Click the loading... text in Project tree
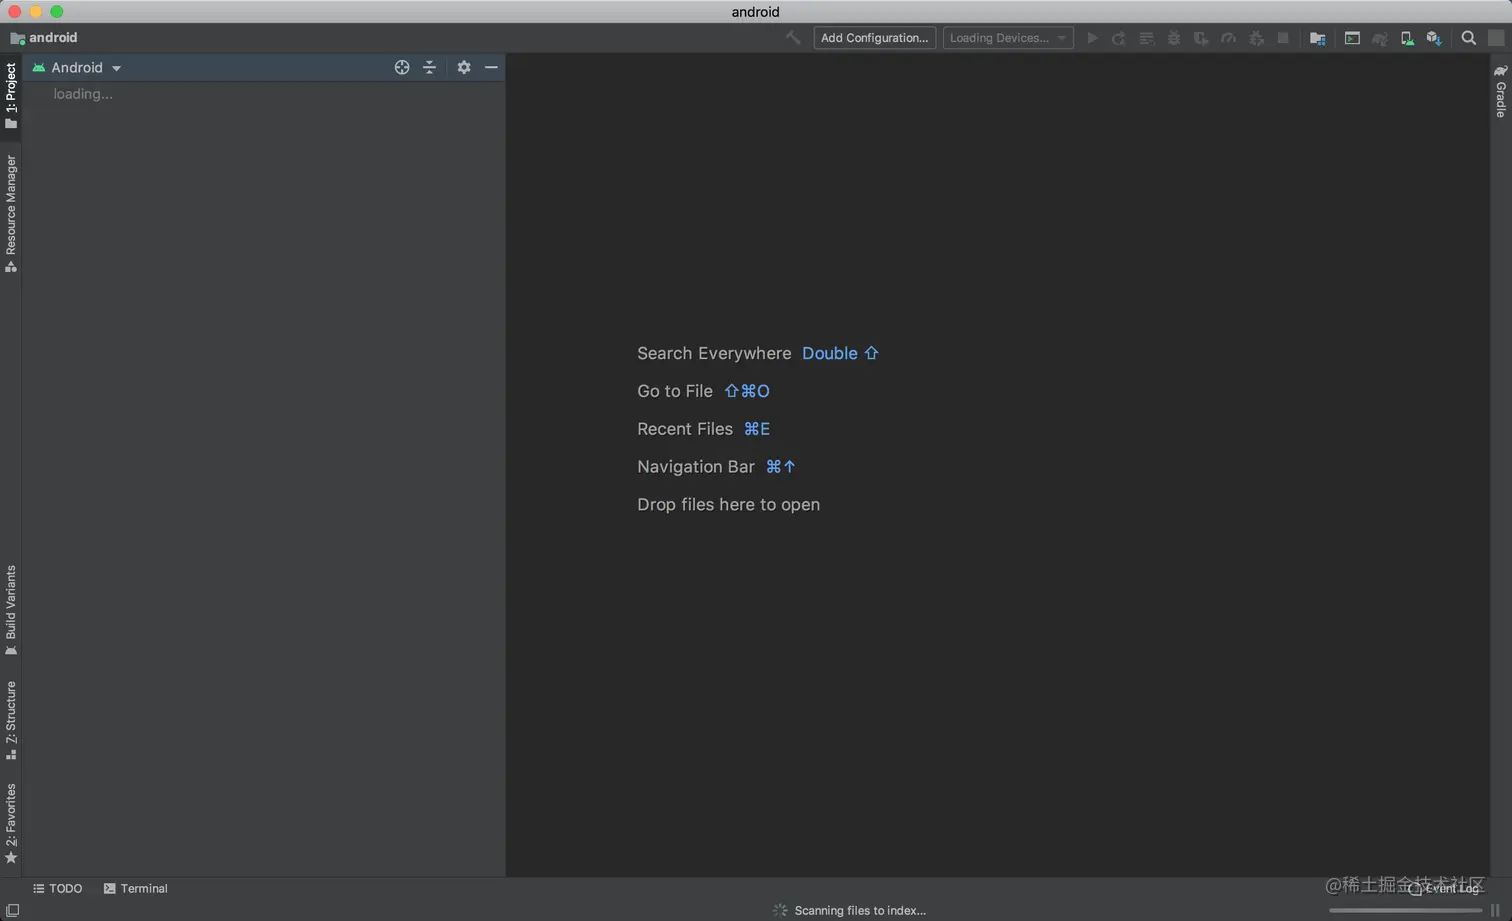This screenshot has width=1512, height=921. tap(83, 94)
